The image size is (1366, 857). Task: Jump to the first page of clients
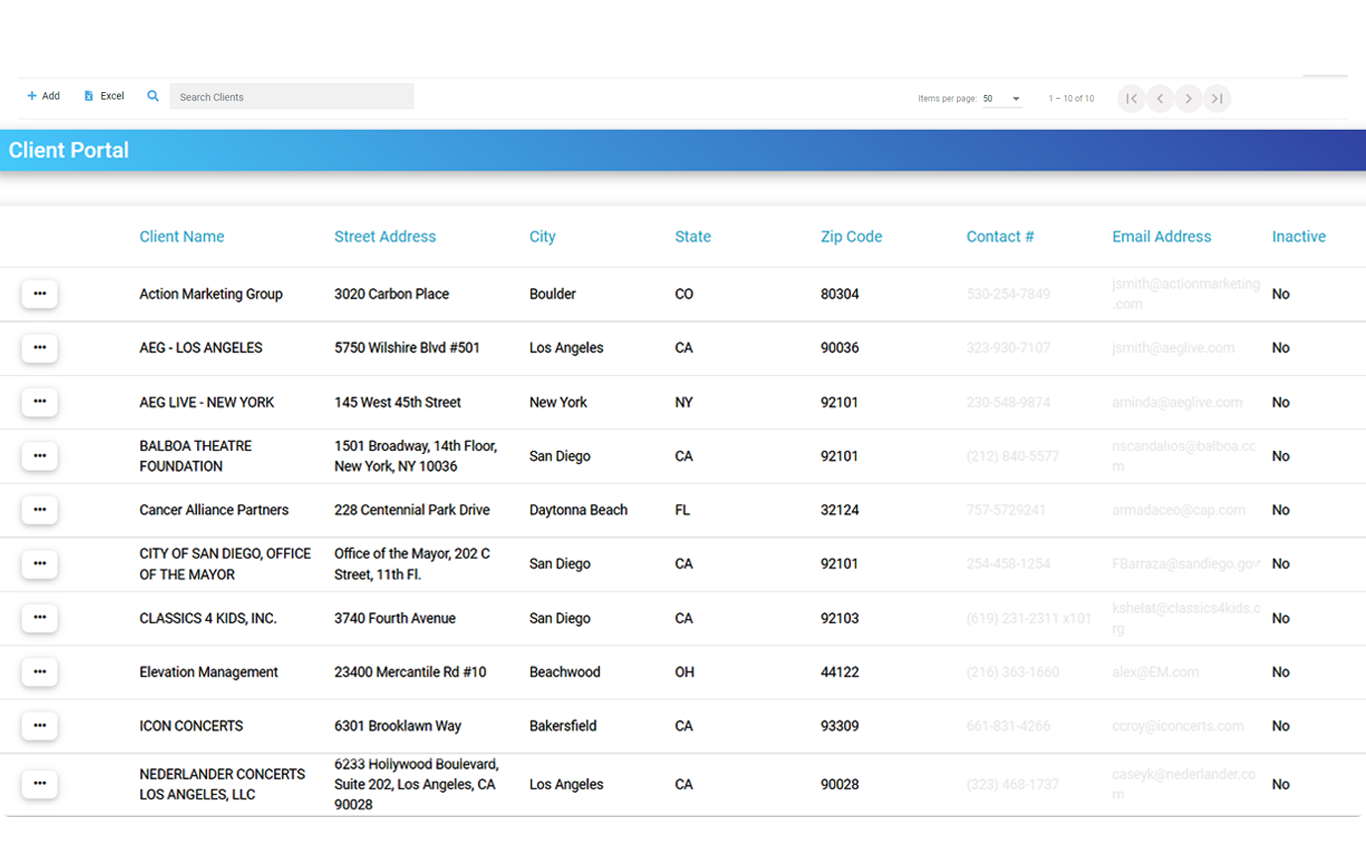pyautogui.click(x=1131, y=98)
